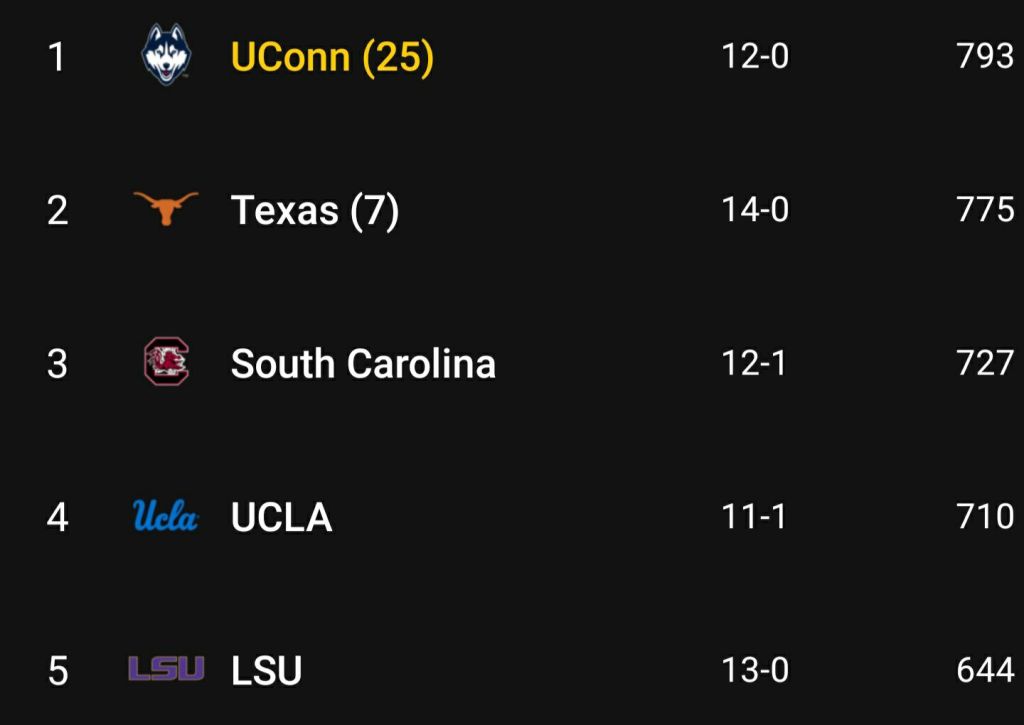Click UCLA's 11-1 record
Viewport: 1024px width, 725px height.
pos(755,517)
